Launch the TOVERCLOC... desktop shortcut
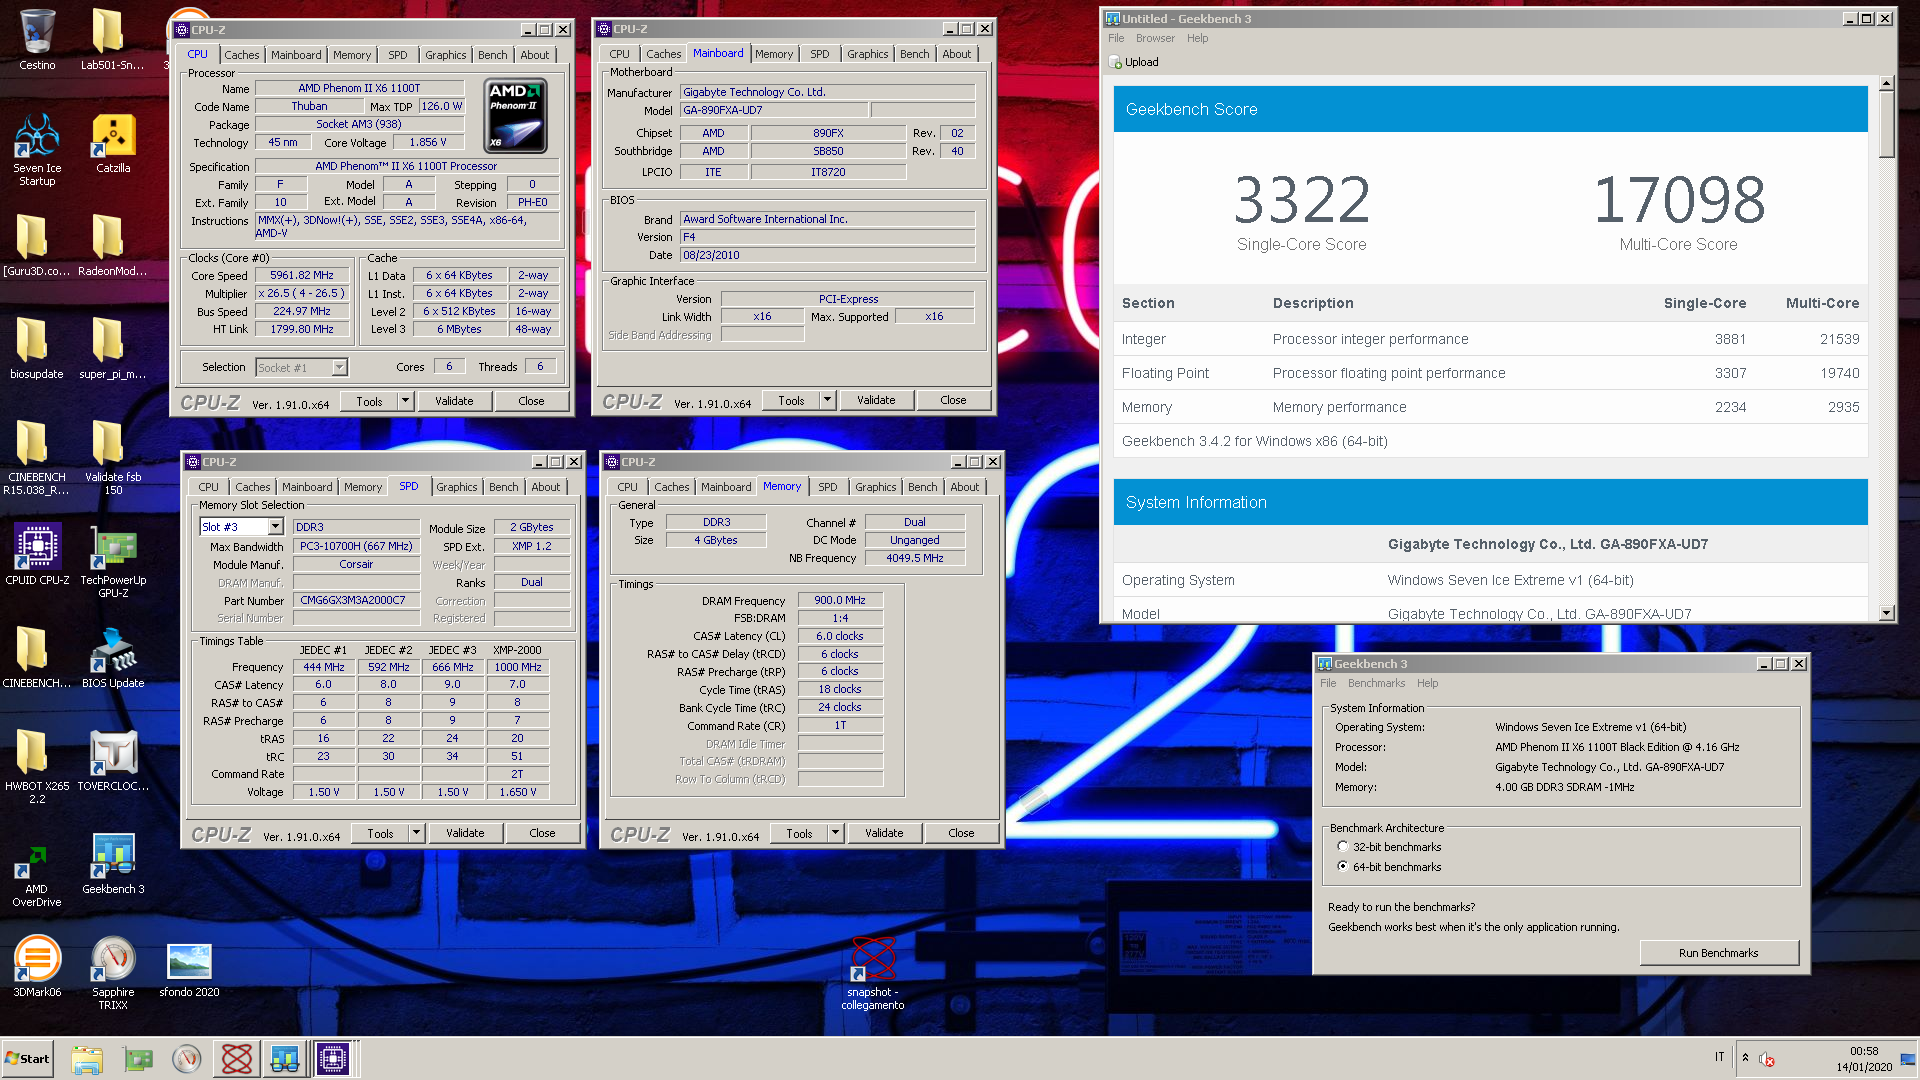Image resolution: width=1920 pixels, height=1080 pixels. pos(113,761)
